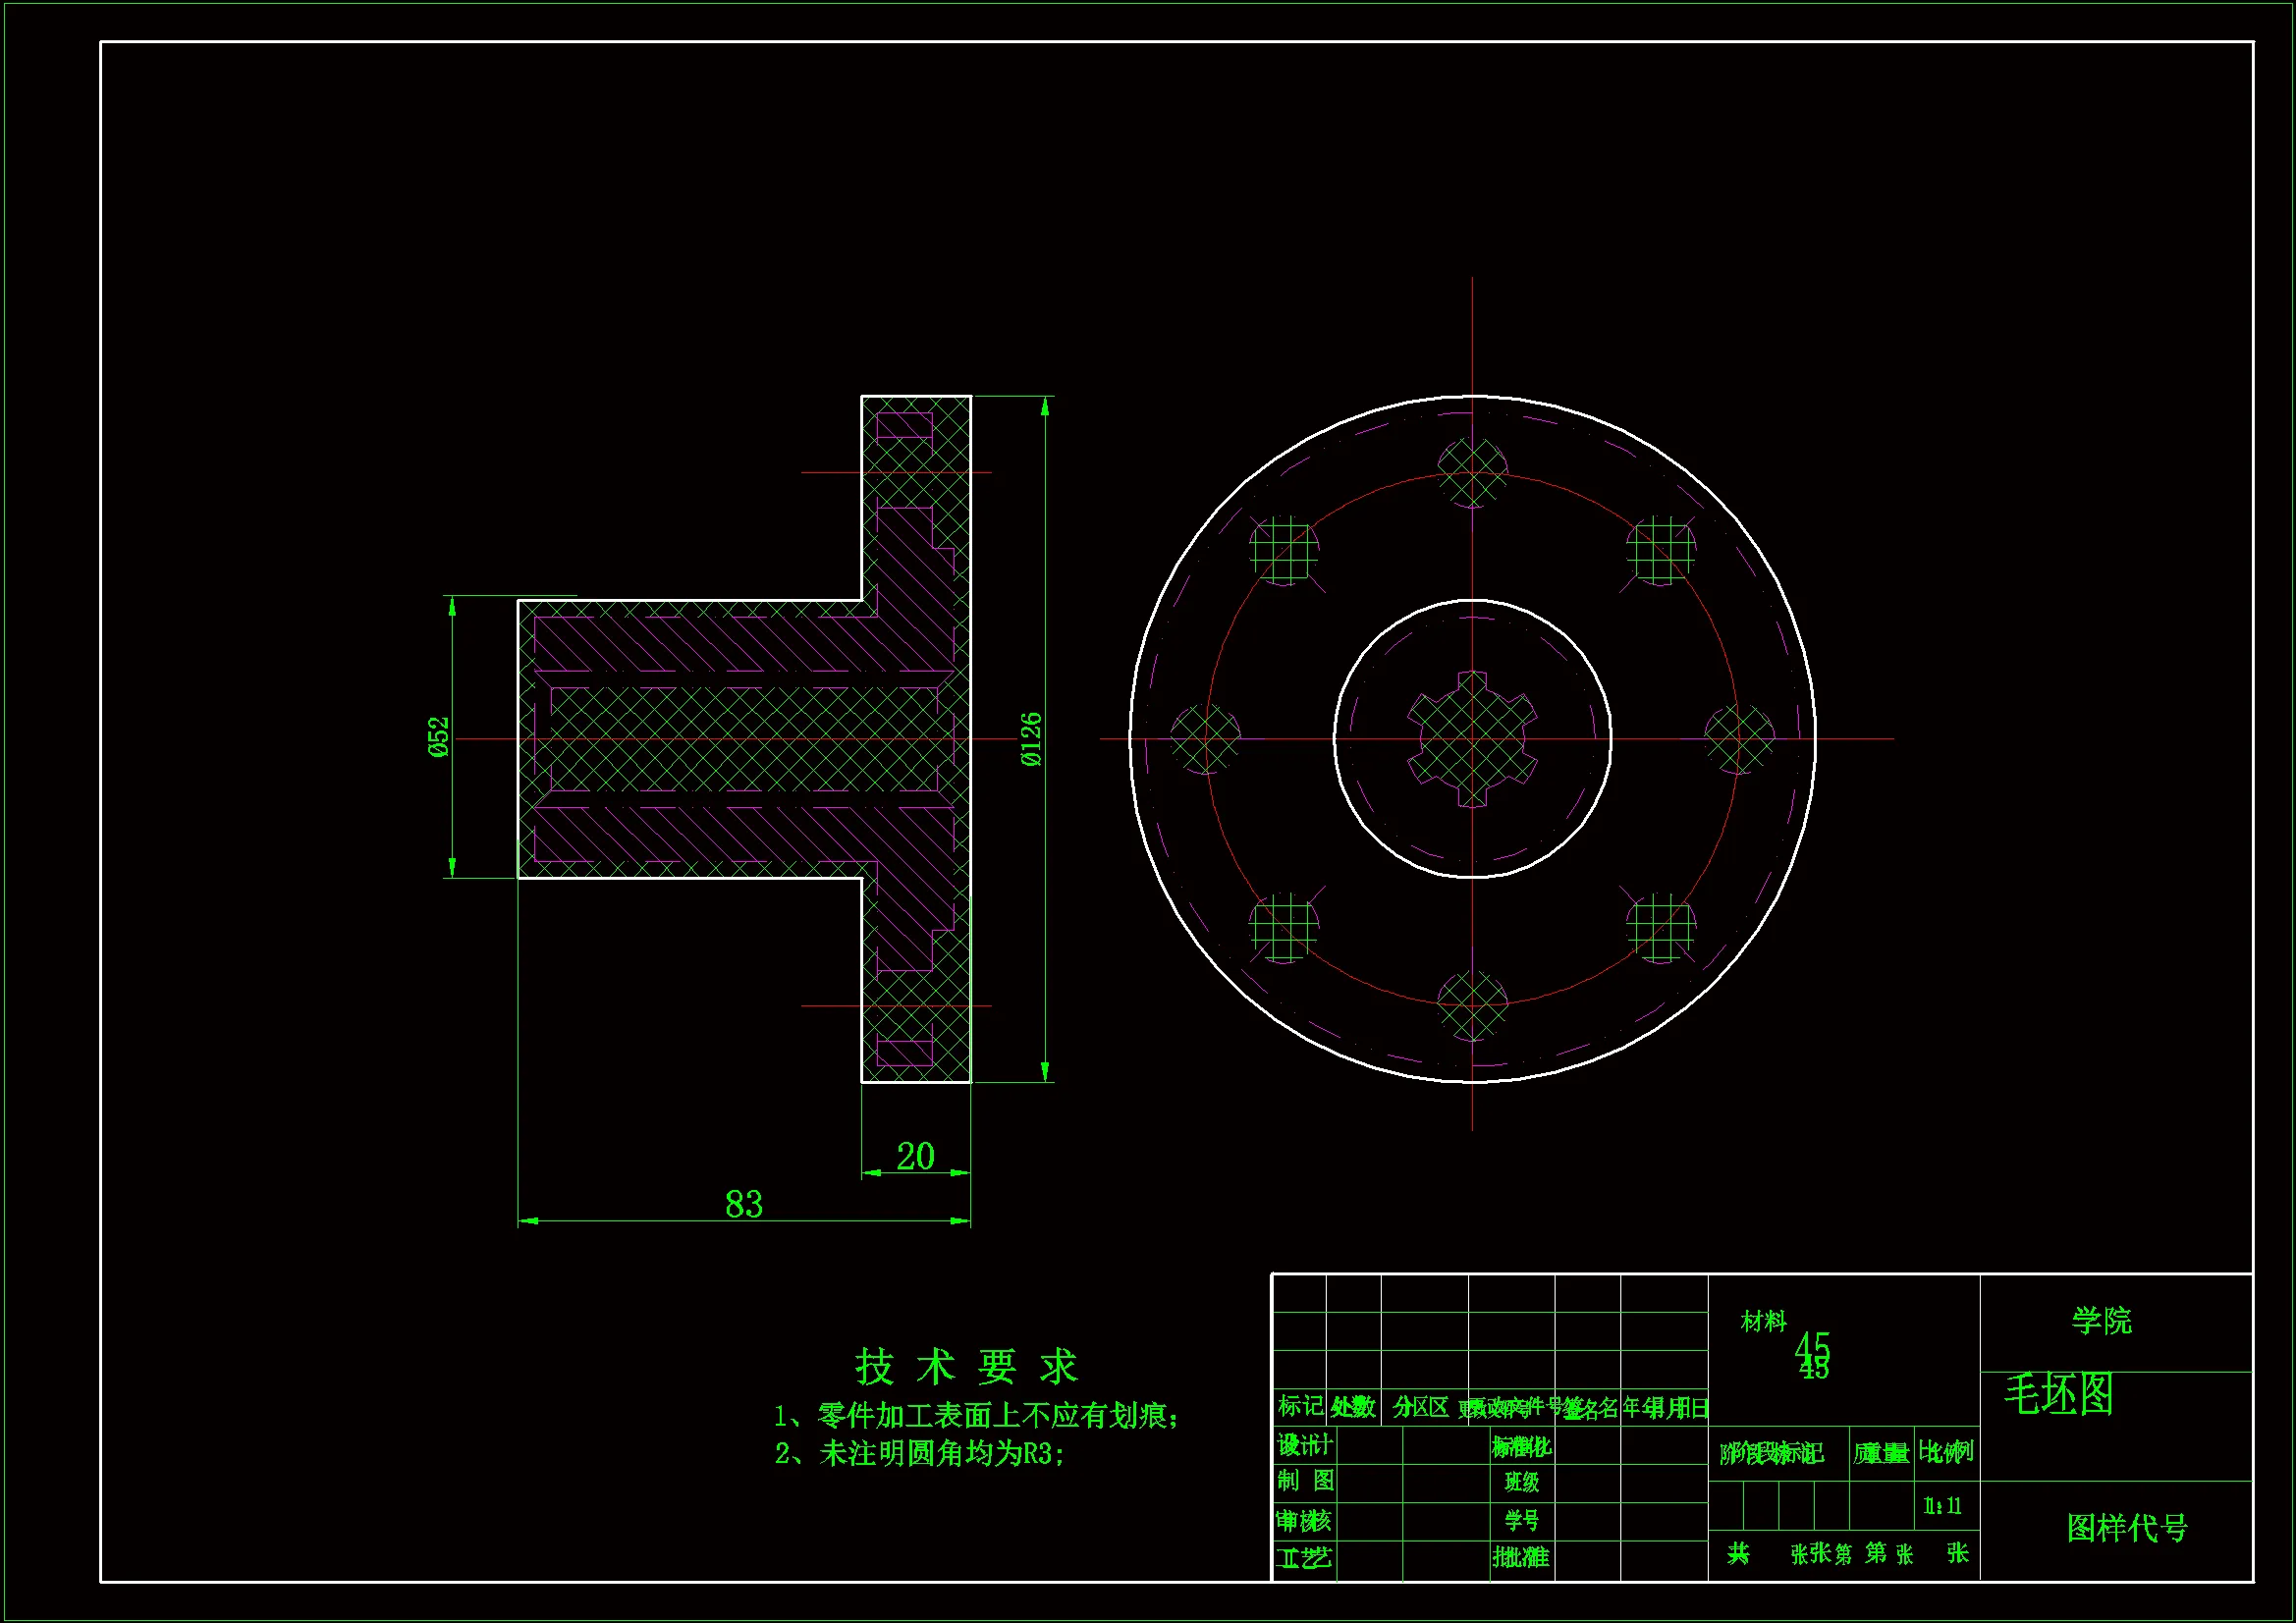Select the R3 fillet note line
The image size is (2296, 1623).
920,1453
